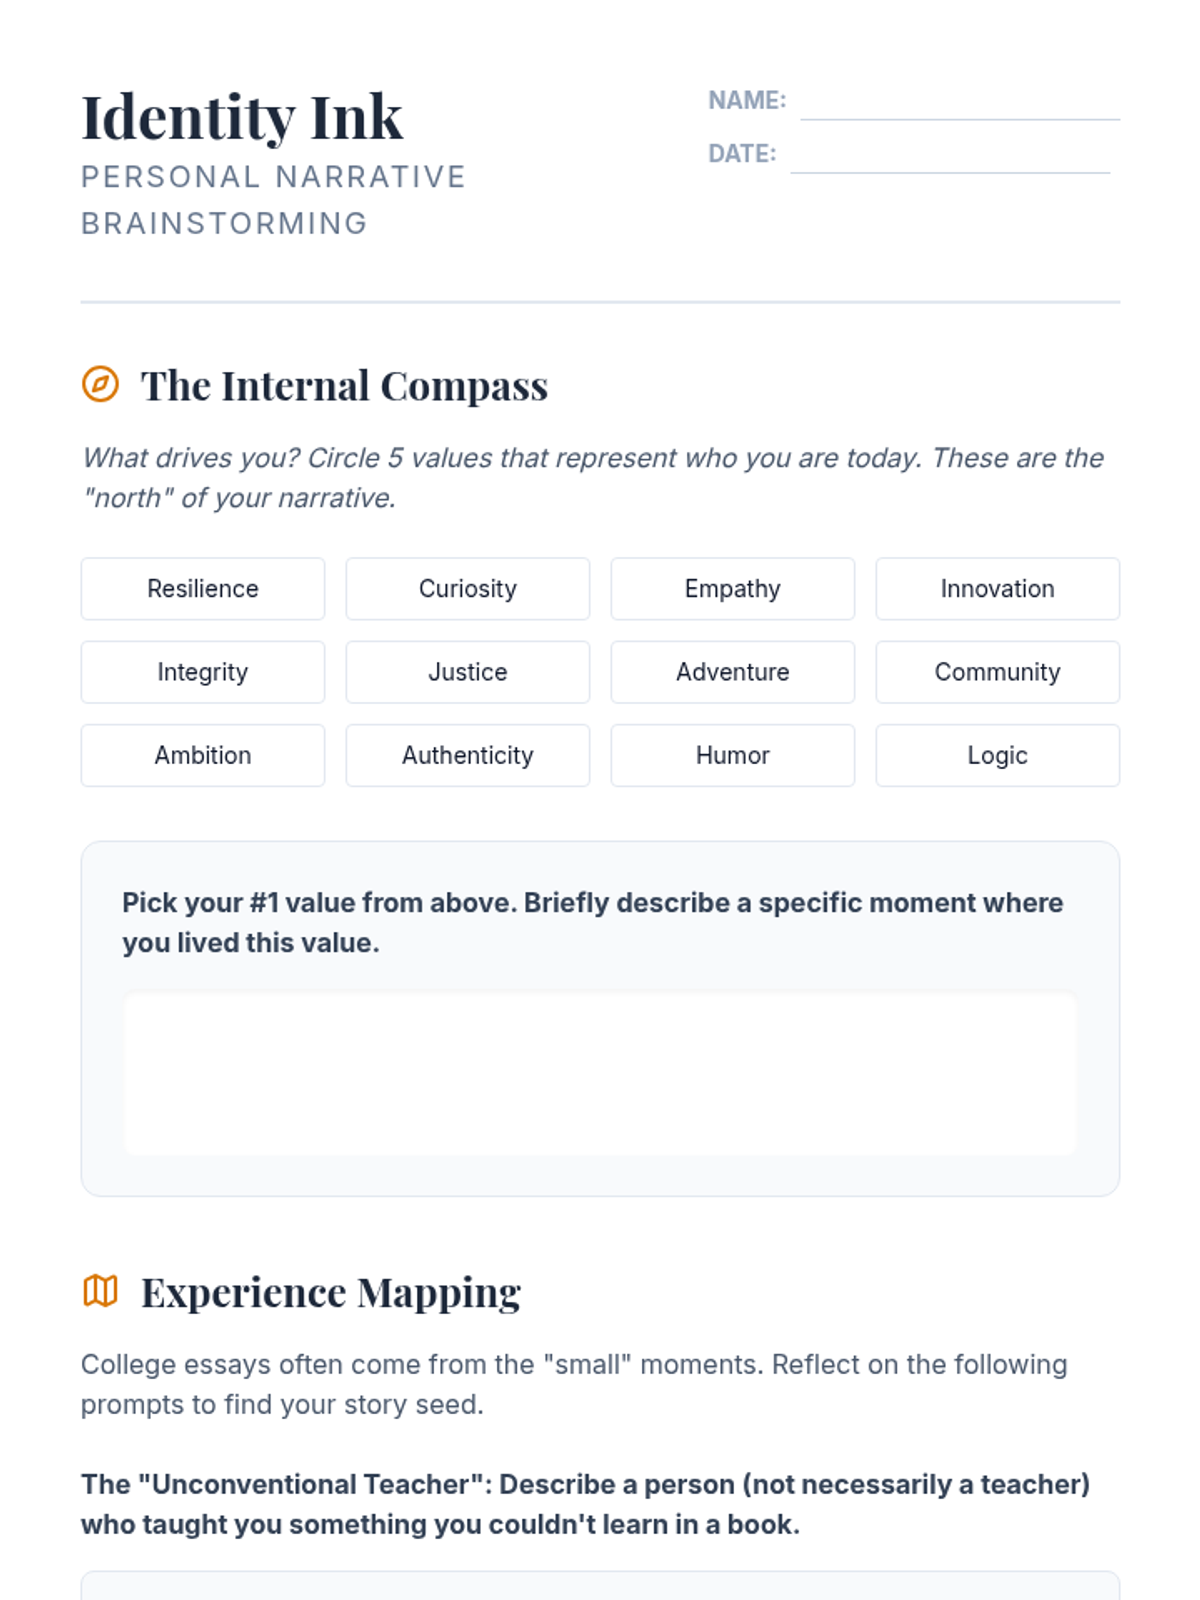Select the Logic value chip
Viewport: 1200px width, 1600px height.
pyautogui.click(x=997, y=755)
